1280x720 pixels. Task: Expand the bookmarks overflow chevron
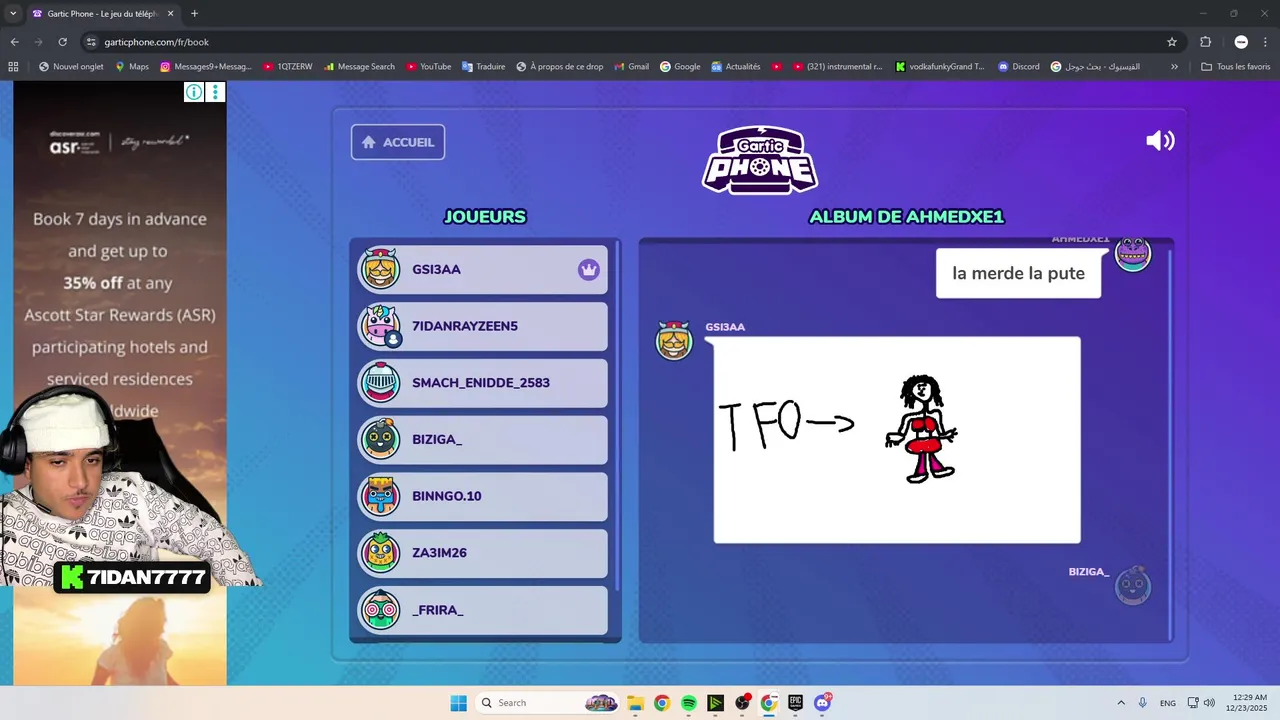(1174, 67)
